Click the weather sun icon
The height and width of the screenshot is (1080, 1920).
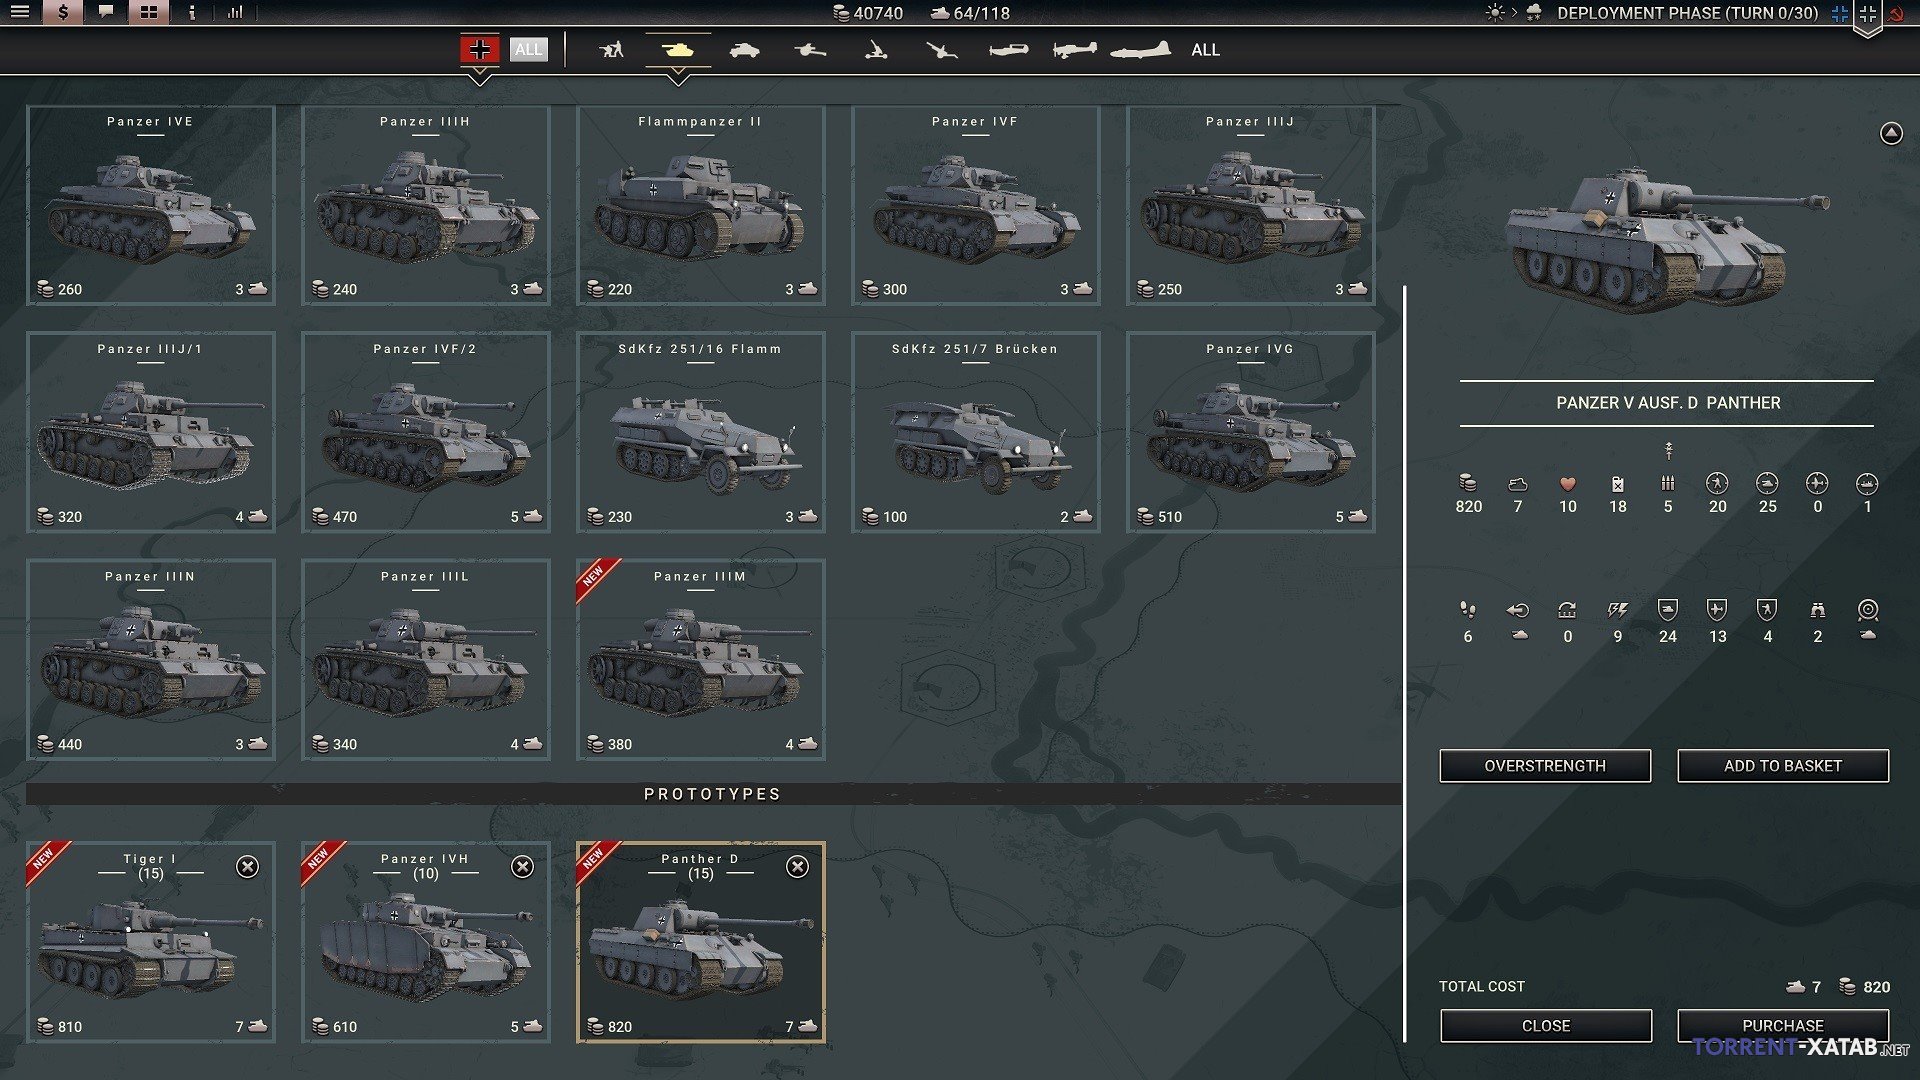pos(1495,13)
